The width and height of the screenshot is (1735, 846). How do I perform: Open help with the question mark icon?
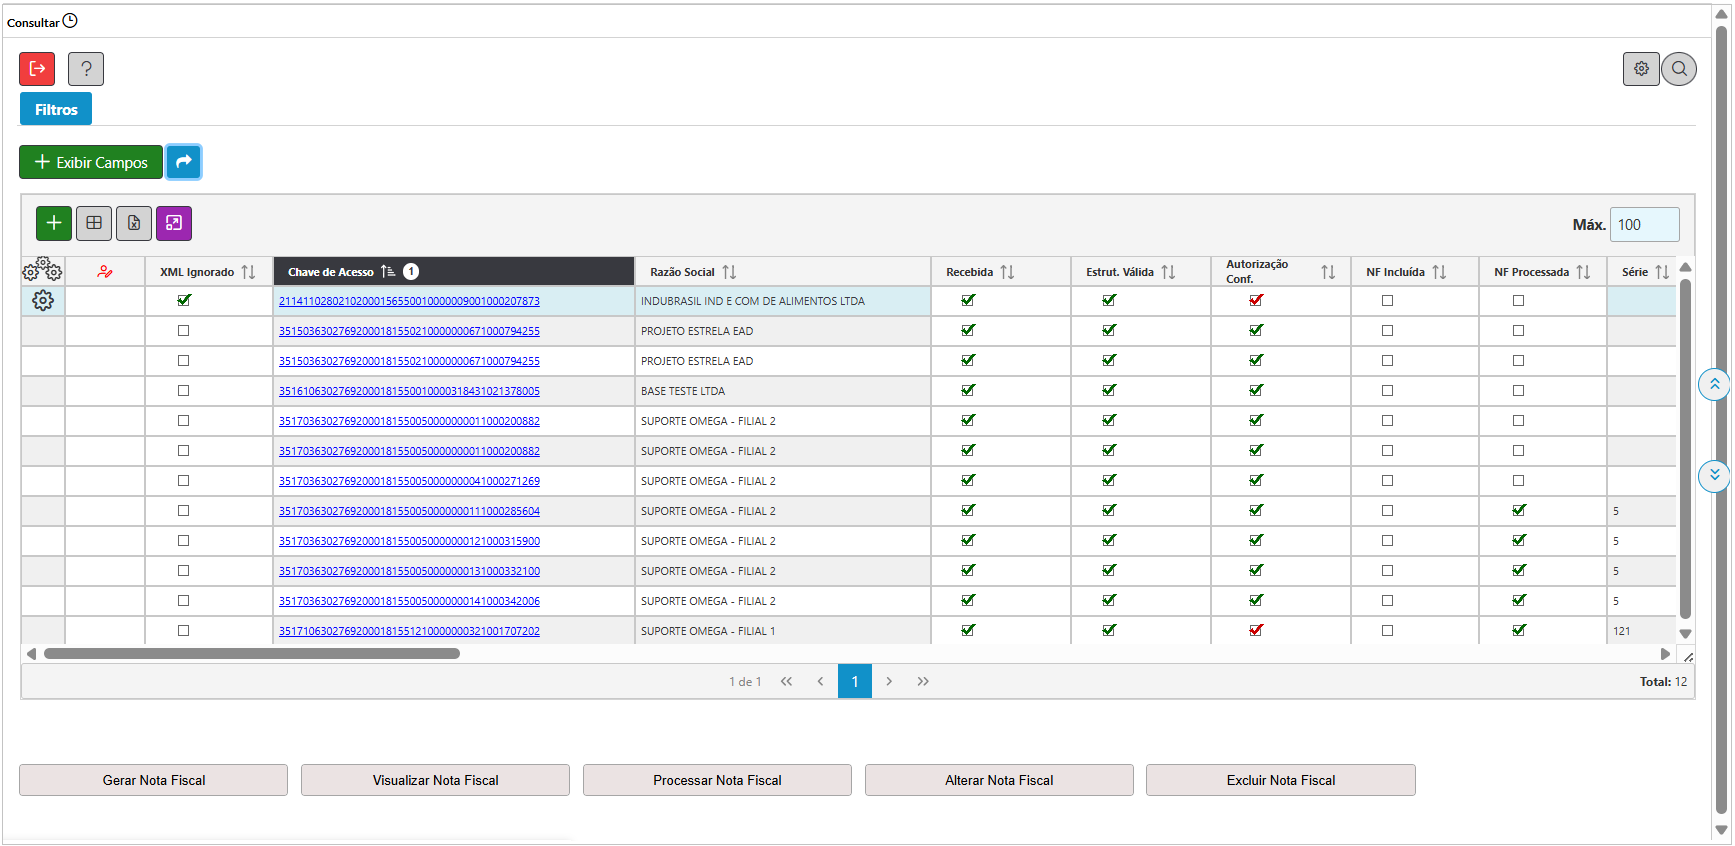coord(86,69)
